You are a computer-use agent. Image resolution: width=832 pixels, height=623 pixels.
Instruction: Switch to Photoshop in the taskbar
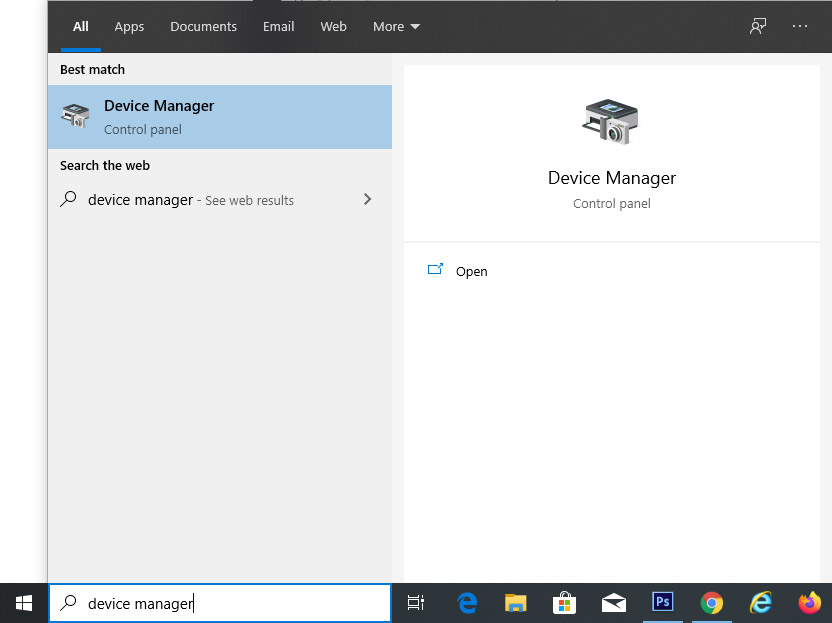tap(662, 602)
